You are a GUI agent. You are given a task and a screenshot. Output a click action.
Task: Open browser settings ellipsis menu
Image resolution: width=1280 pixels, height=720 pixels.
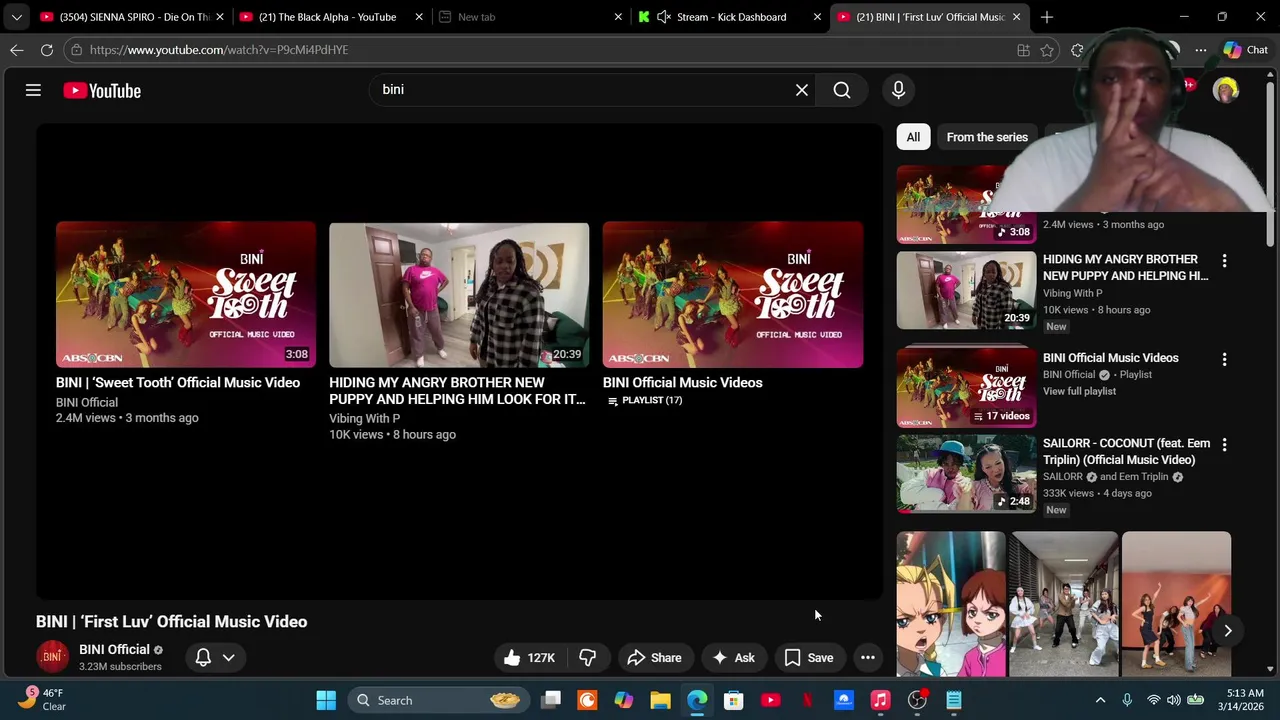(1200, 50)
